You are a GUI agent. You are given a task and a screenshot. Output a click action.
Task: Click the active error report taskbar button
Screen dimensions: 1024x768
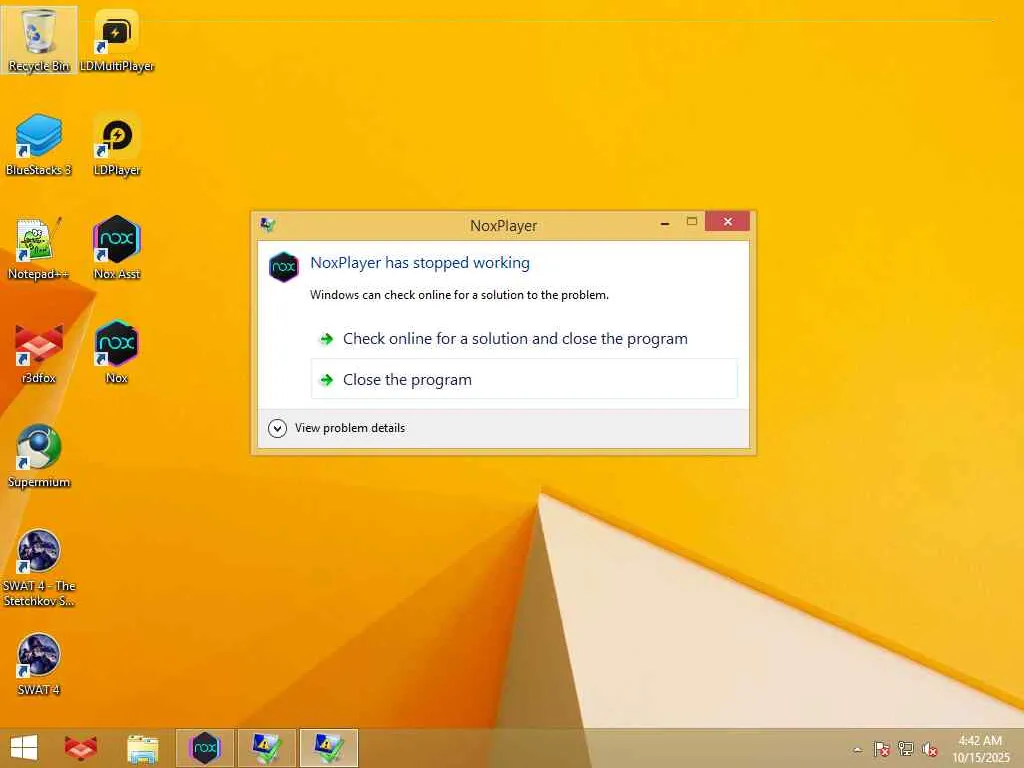[328, 748]
